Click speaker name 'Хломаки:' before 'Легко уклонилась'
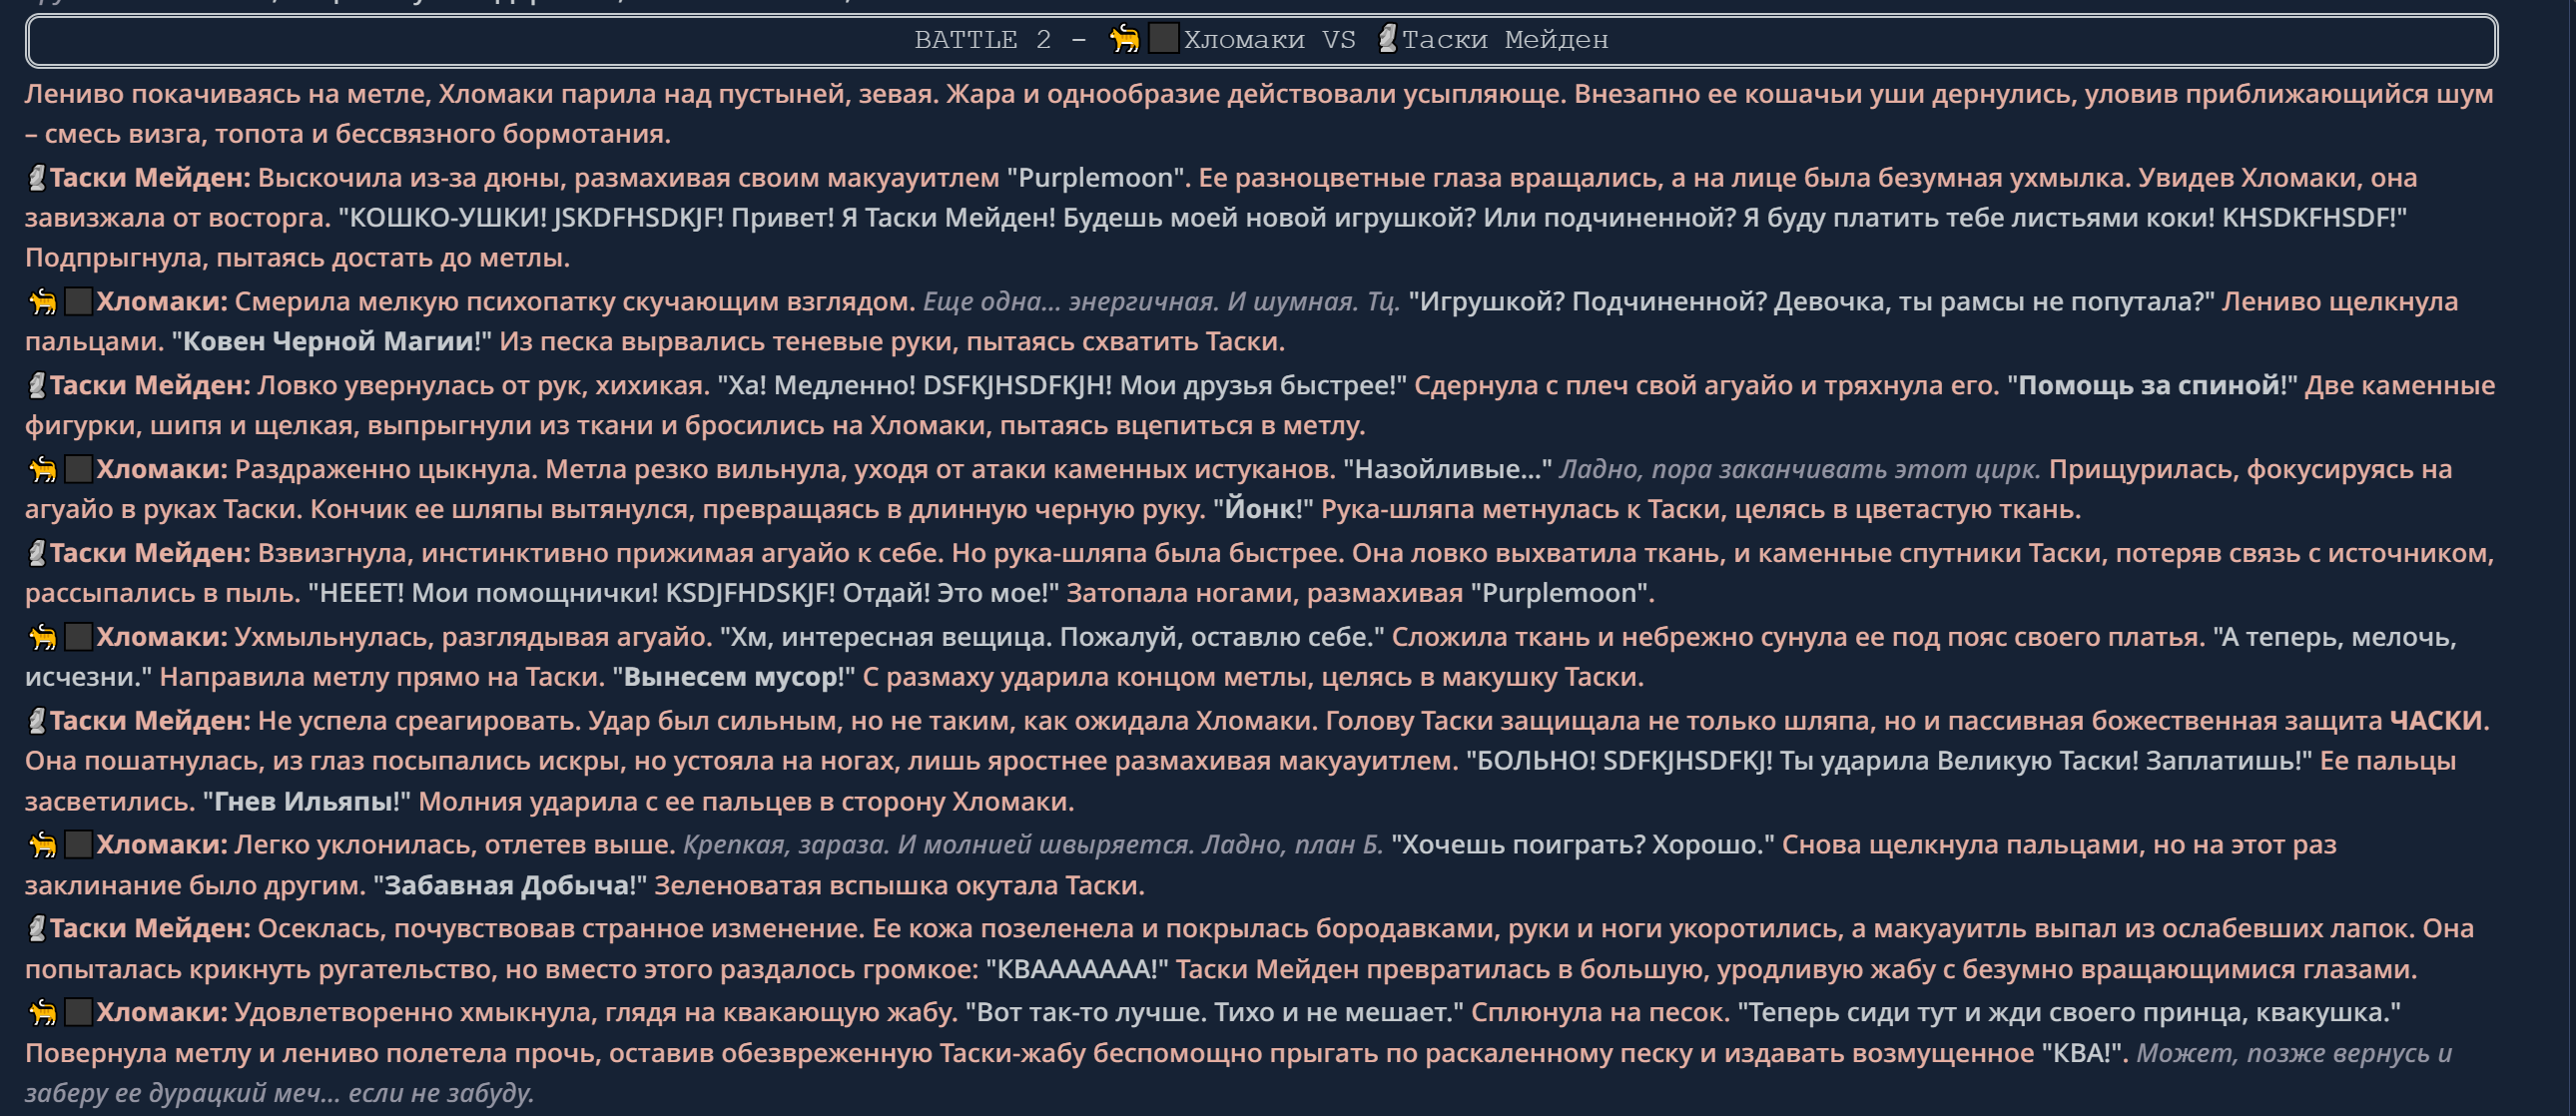 (x=162, y=845)
